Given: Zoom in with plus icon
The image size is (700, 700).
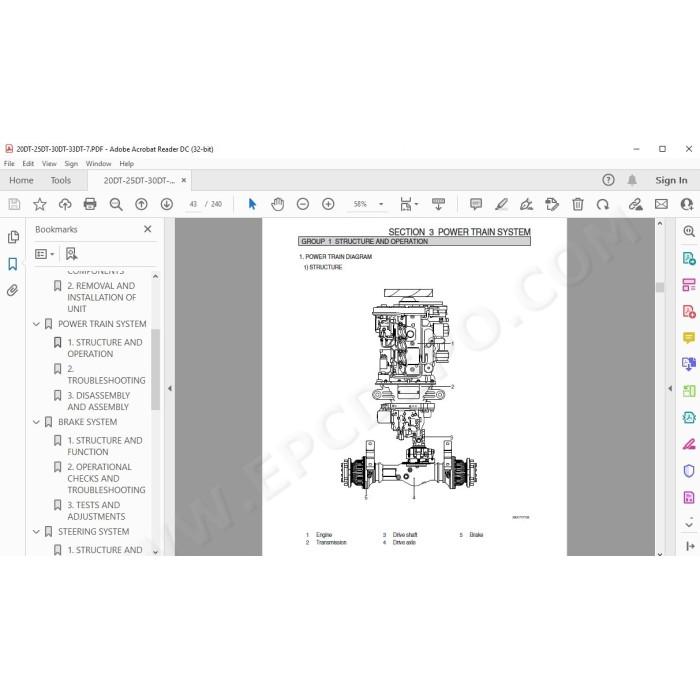Looking at the screenshot, I should [x=328, y=204].
